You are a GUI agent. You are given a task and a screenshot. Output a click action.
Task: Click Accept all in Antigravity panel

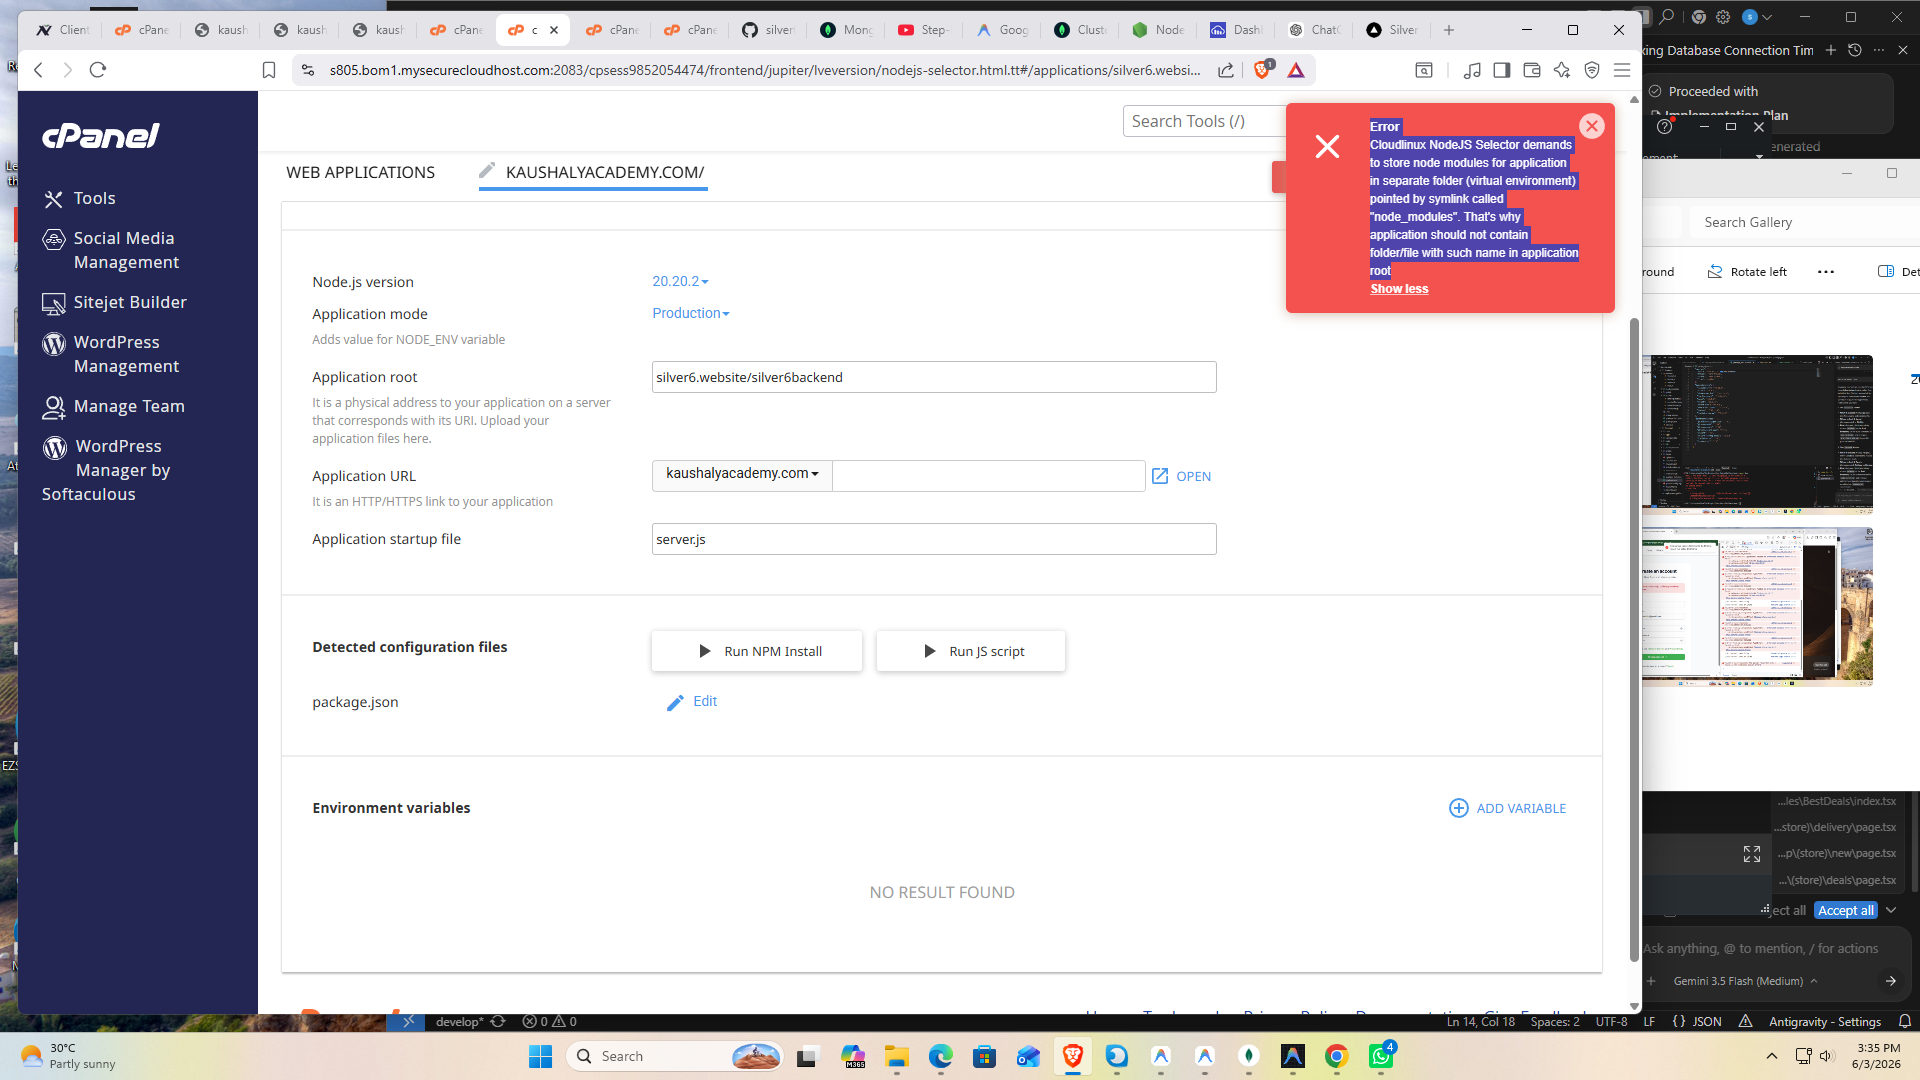click(1845, 911)
